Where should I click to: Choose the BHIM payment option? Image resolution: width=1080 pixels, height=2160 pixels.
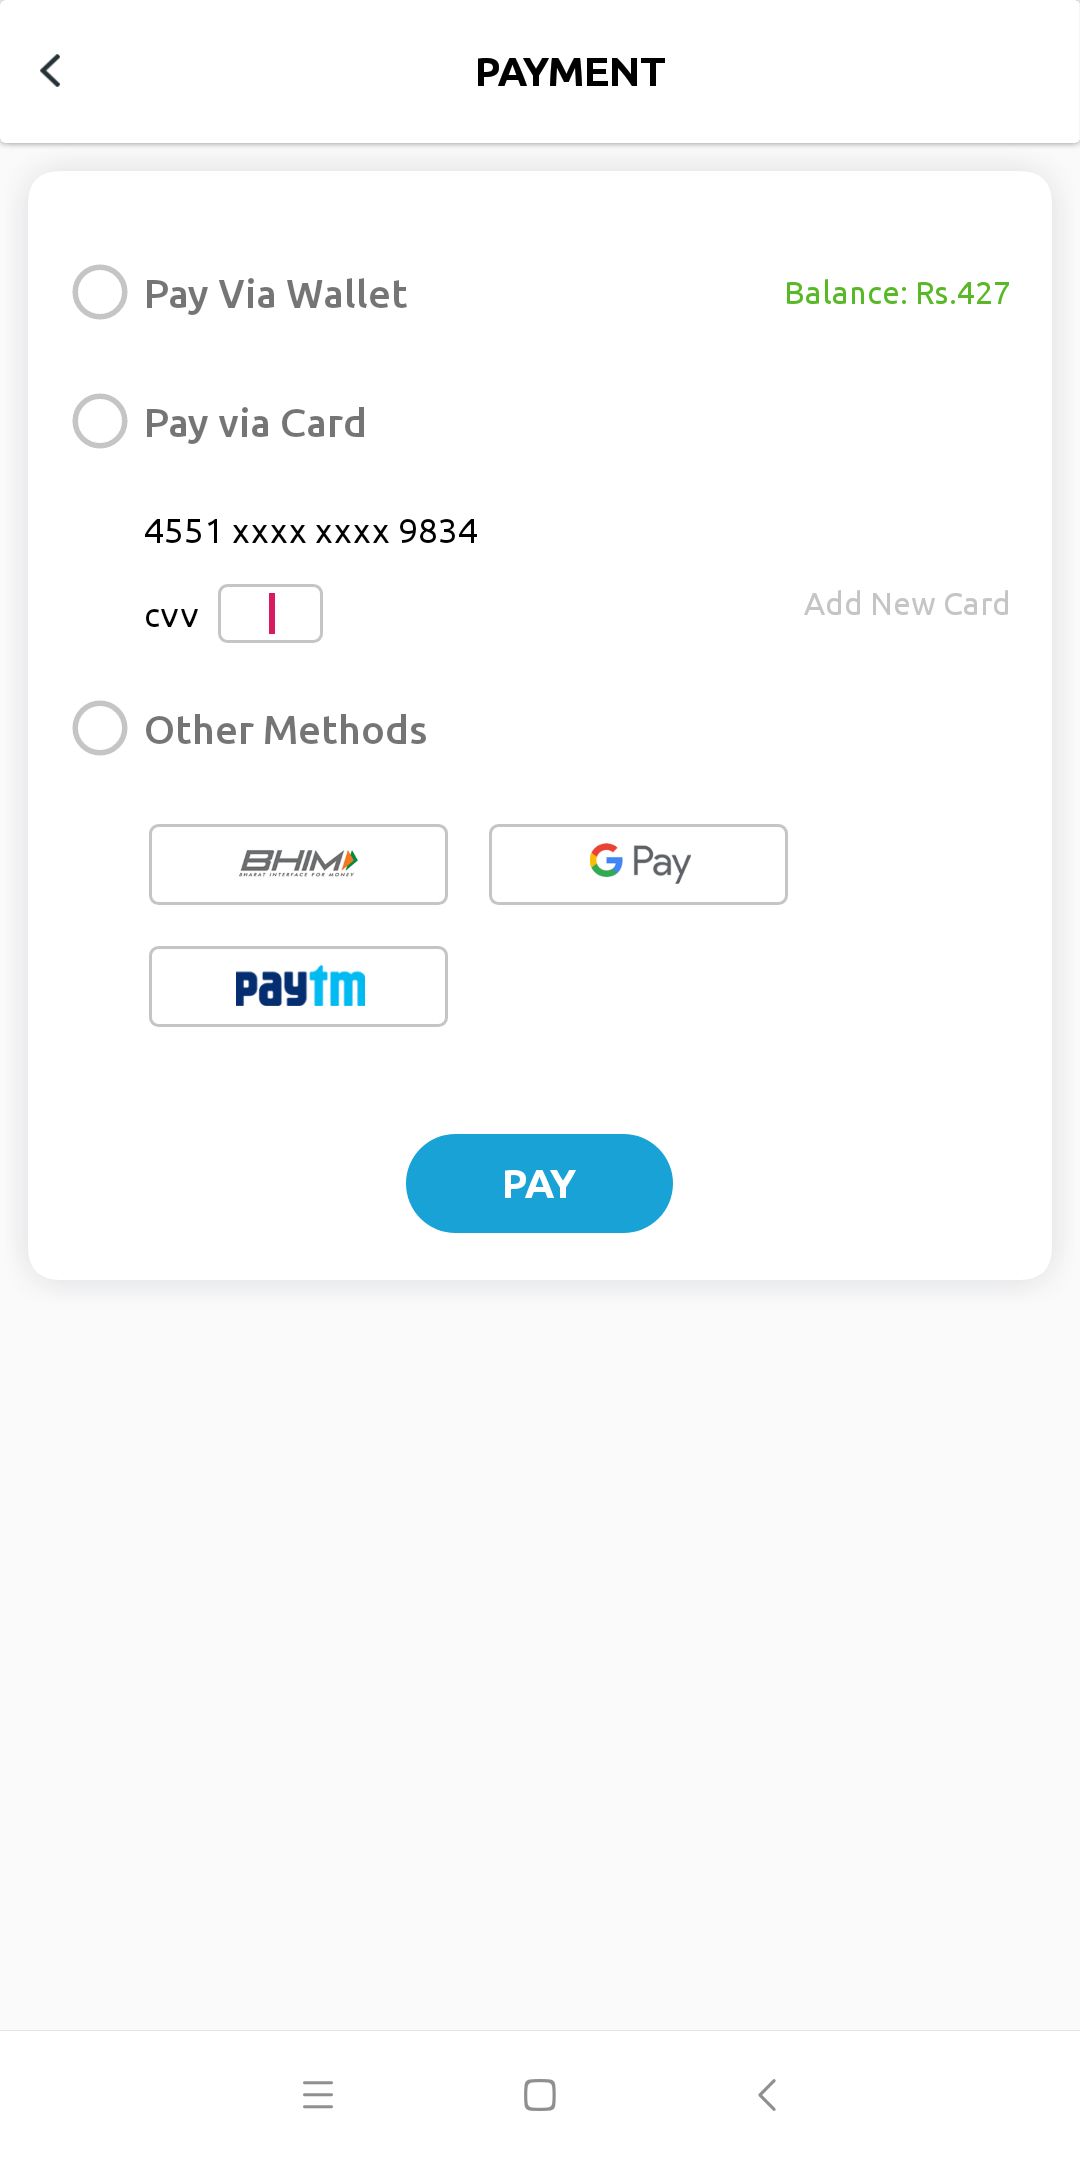click(x=298, y=864)
